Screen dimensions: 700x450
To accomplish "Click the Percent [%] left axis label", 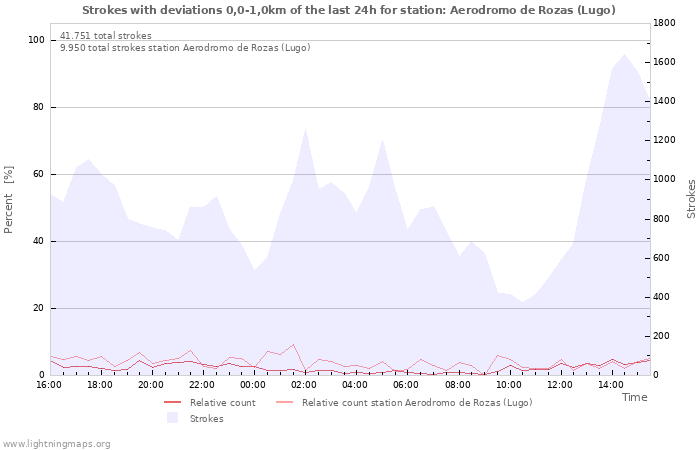I will (10, 200).
